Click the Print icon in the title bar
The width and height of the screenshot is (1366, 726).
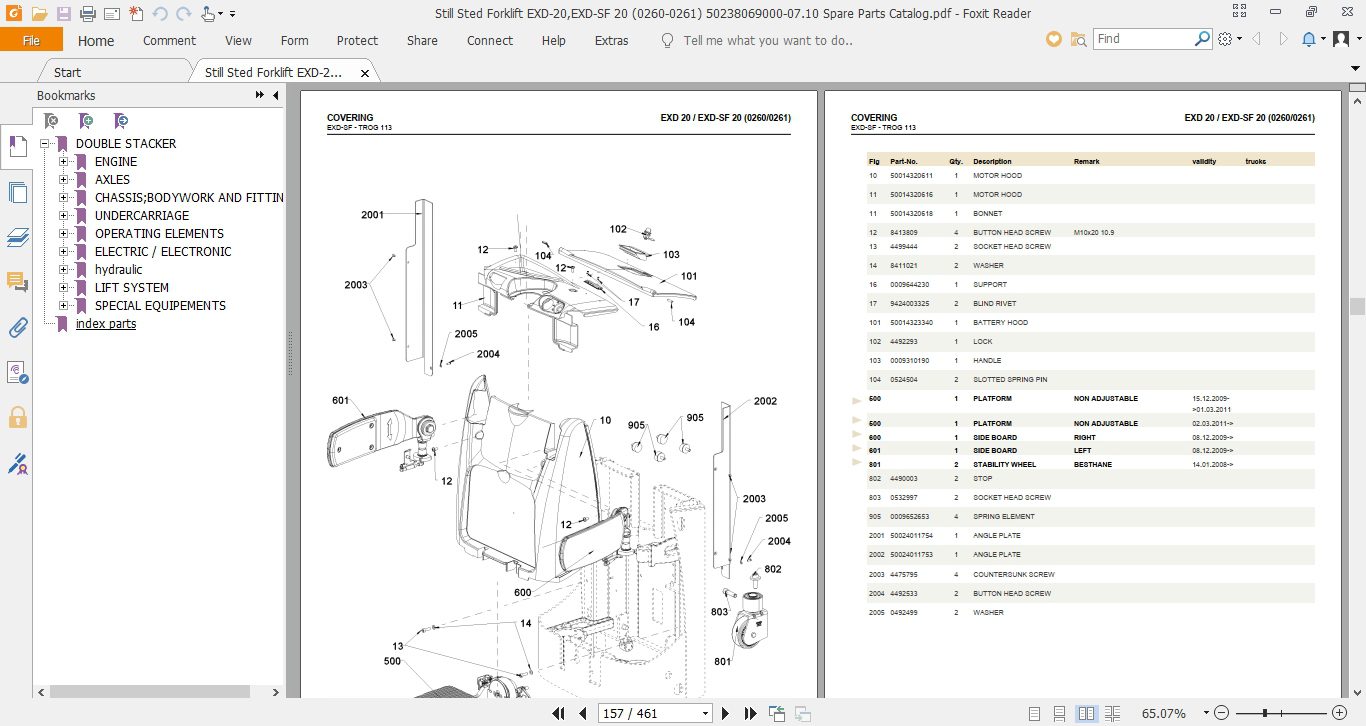click(x=88, y=14)
